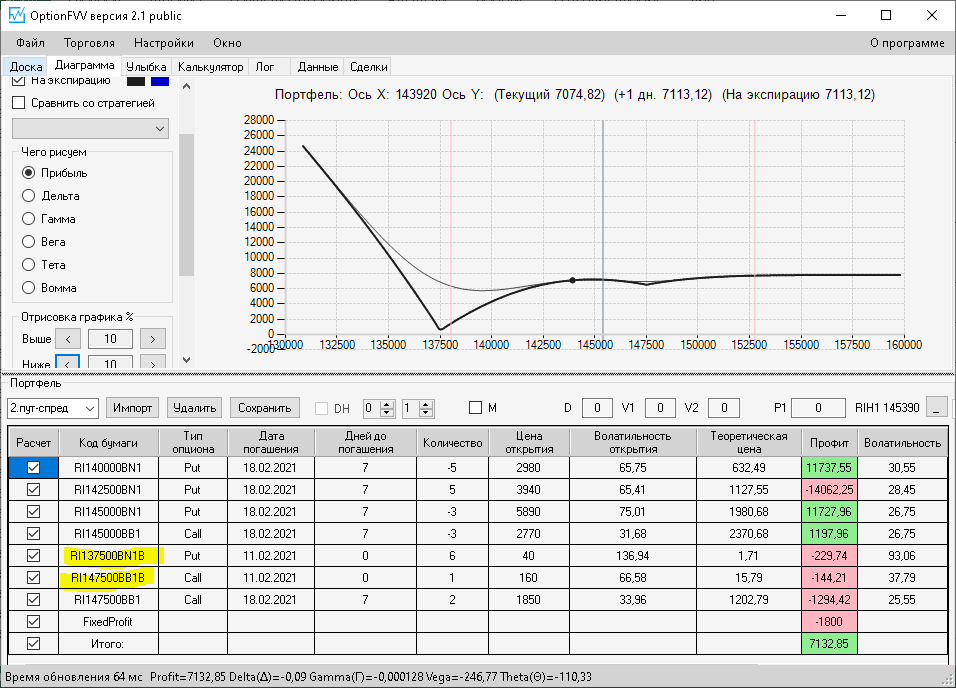
Task: Click the total profit cell 7132,85
Action: 829,643
